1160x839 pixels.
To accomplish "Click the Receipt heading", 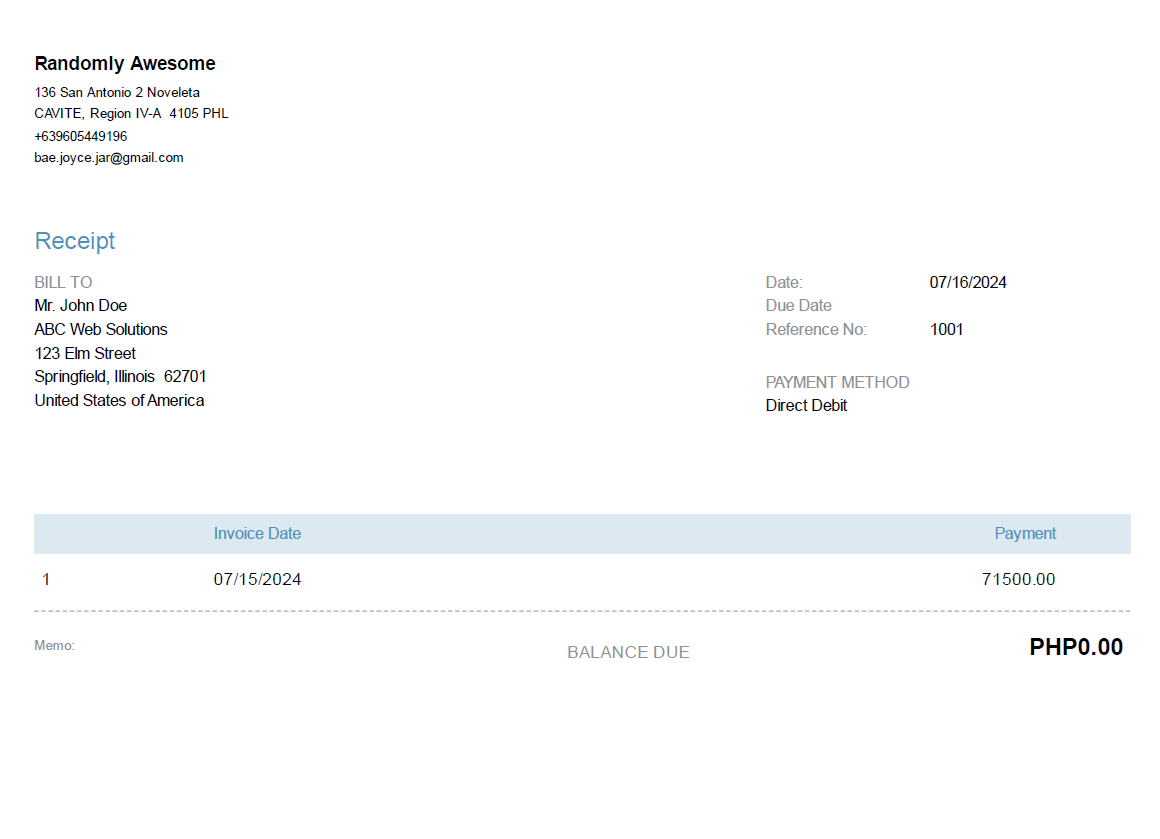I will pyautogui.click(x=75, y=241).
